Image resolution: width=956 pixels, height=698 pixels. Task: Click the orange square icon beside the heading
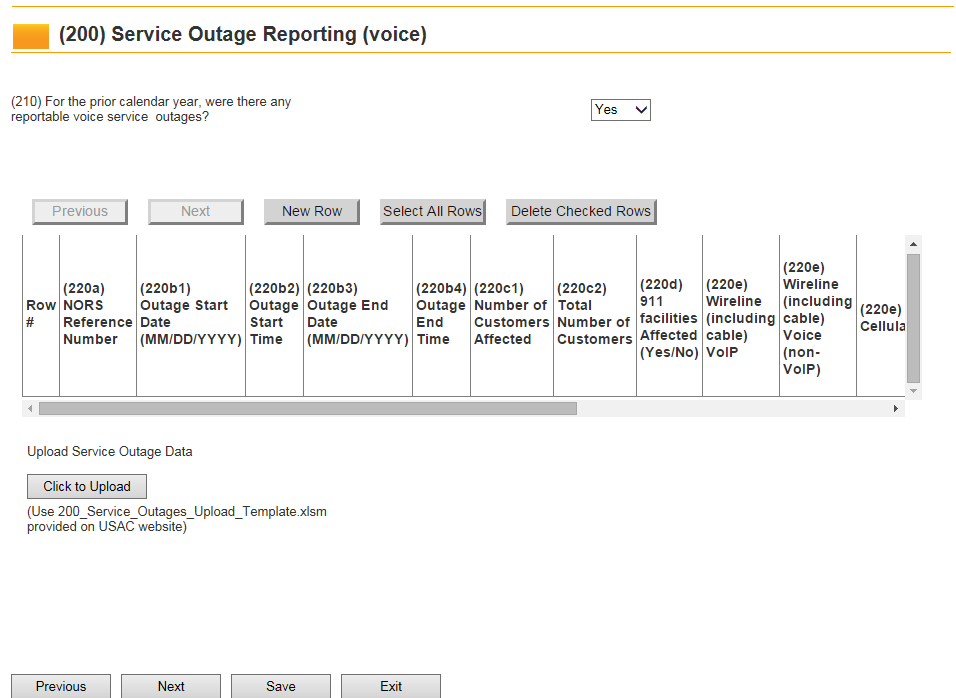[x=30, y=36]
